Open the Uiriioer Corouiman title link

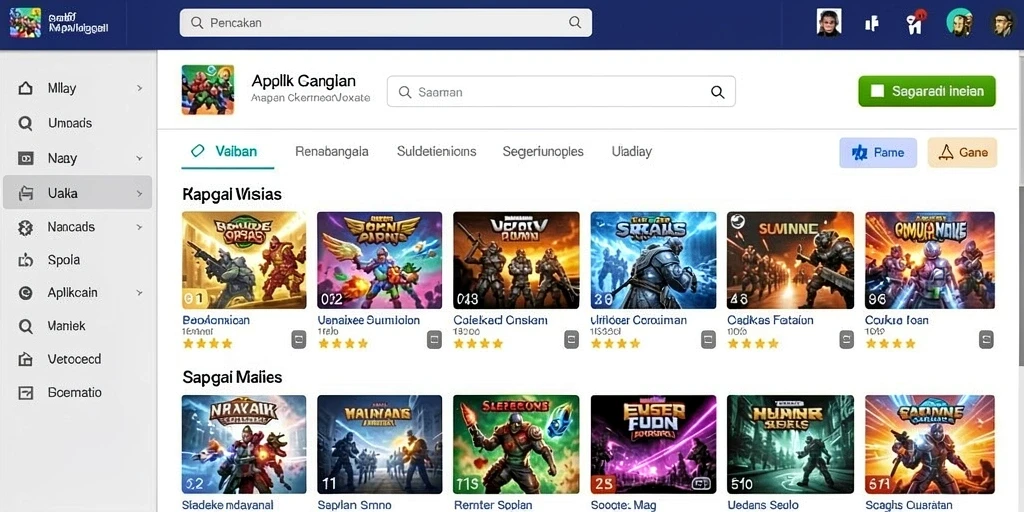coord(639,320)
